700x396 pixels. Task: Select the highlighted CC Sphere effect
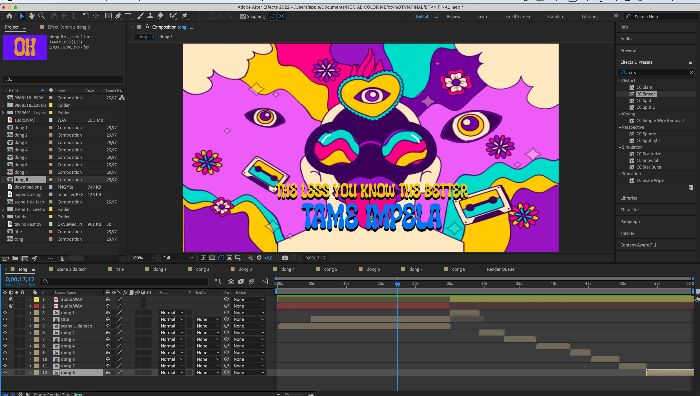click(x=646, y=94)
